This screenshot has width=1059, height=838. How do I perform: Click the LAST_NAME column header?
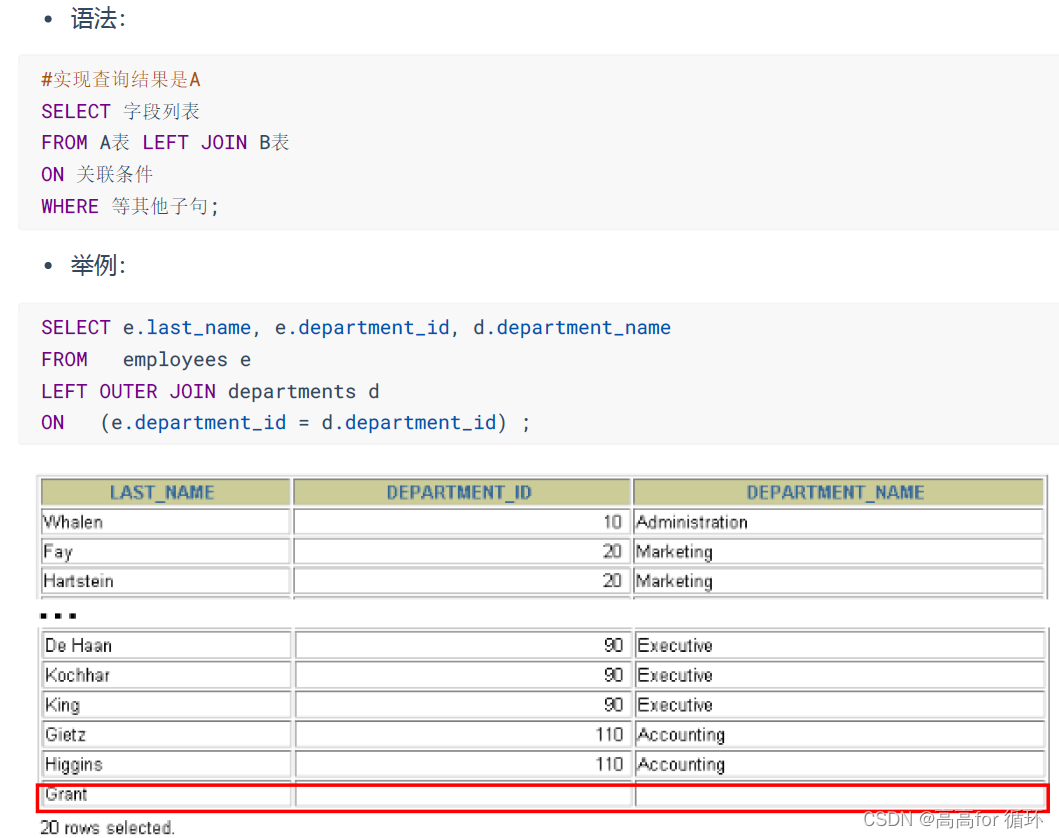click(165, 492)
